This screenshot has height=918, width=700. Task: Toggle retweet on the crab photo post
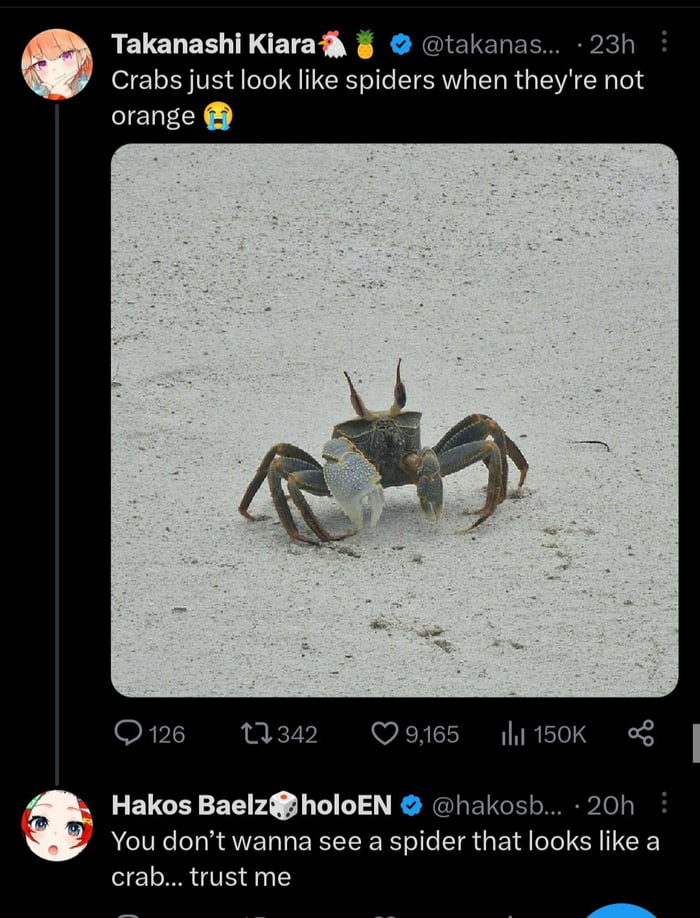pyautogui.click(x=258, y=735)
